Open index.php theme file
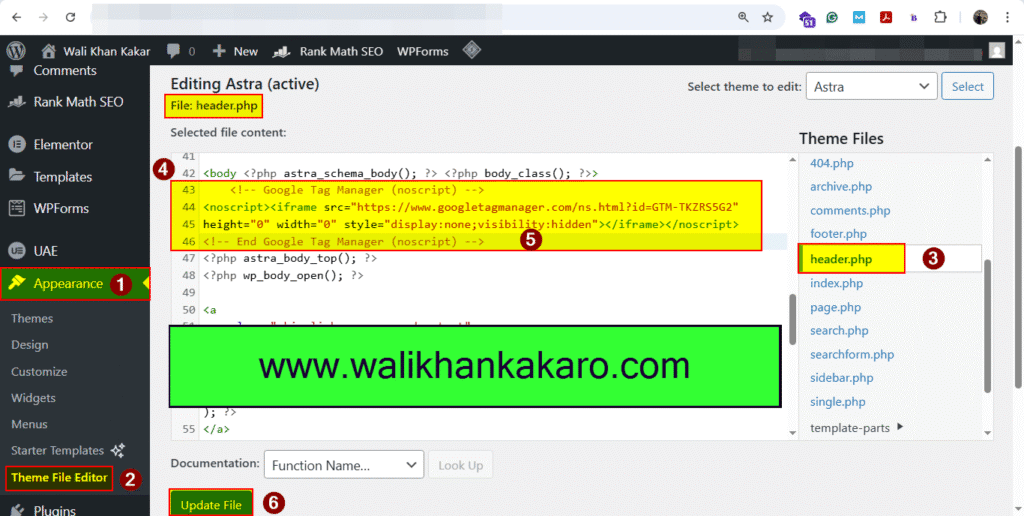1024x516 pixels. click(836, 283)
